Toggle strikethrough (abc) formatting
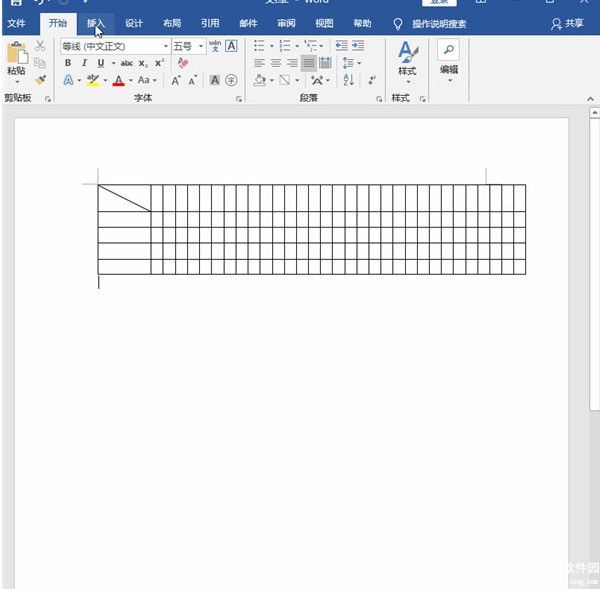The image size is (600, 589). pyautogui.click(x=127, y=63)
